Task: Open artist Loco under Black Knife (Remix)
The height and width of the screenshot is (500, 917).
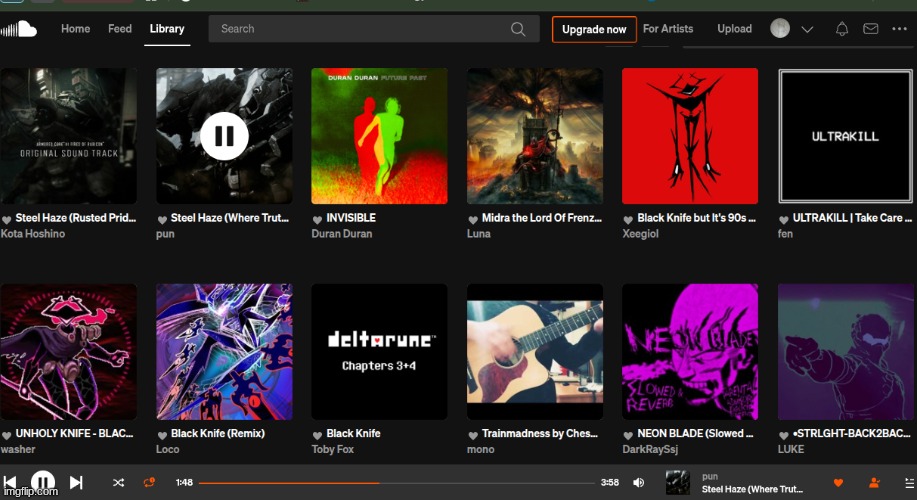Action: coord(167,449)
